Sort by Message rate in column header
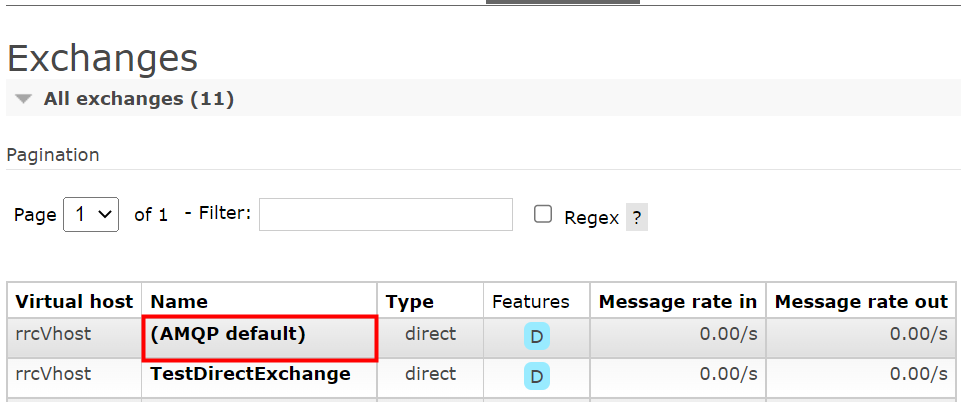 tap(678, 302)
